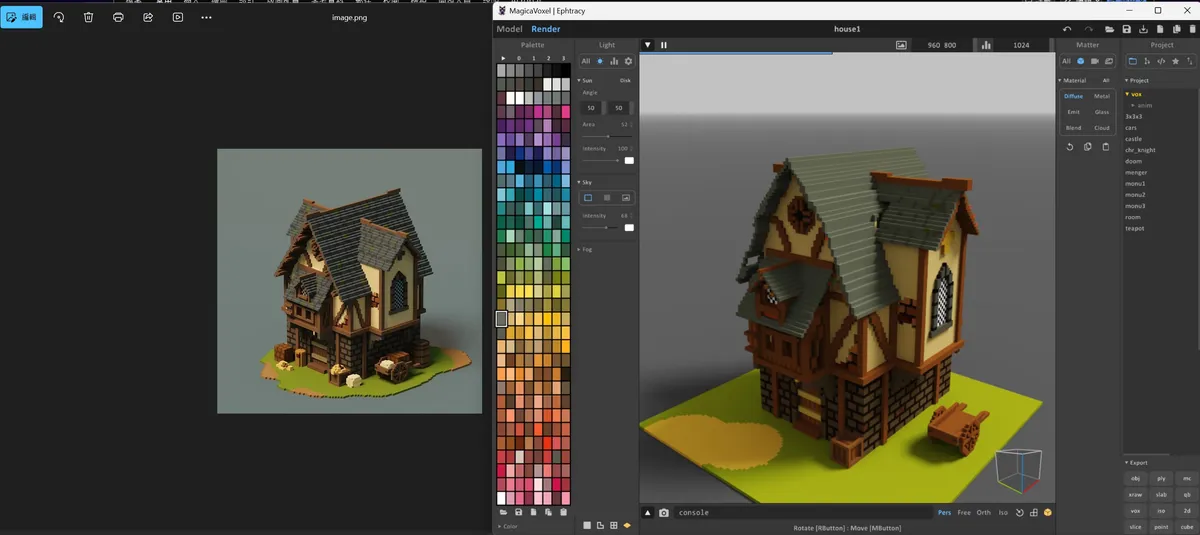1200x535 pixels.
Task: Rotate the image in the photo viewer
Action: 59,17
